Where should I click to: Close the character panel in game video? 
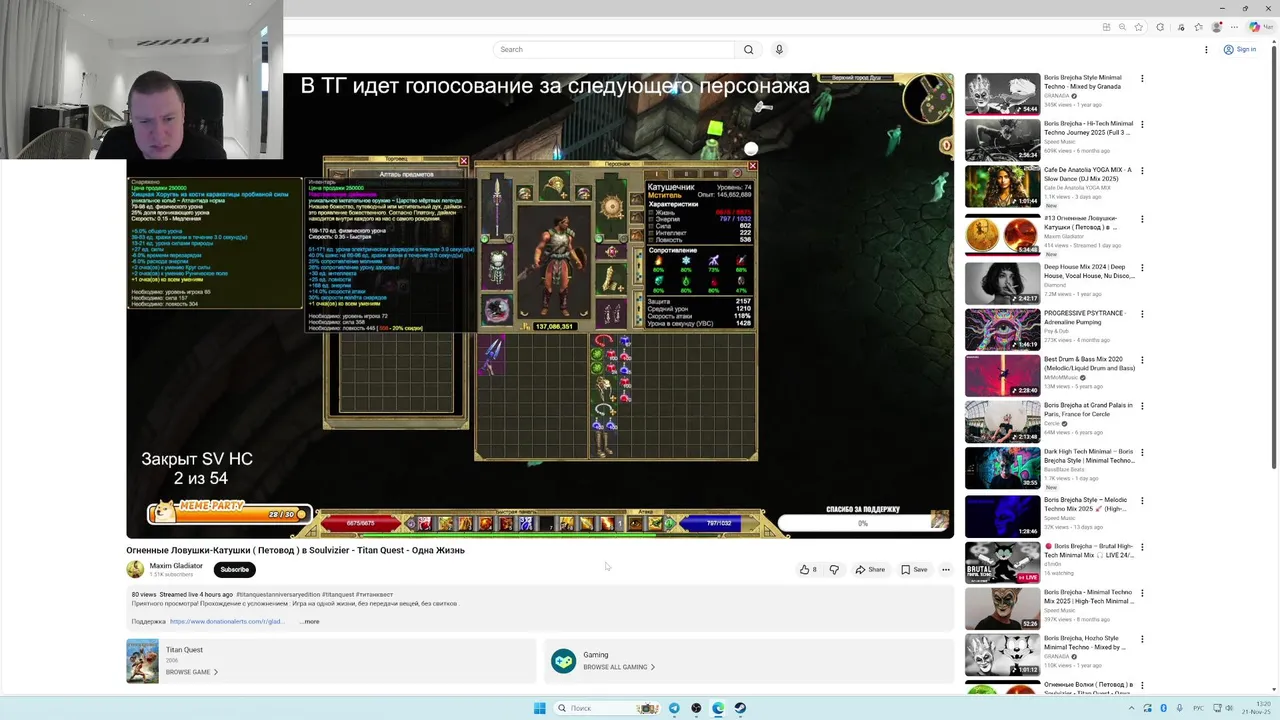tap(753, 166)
